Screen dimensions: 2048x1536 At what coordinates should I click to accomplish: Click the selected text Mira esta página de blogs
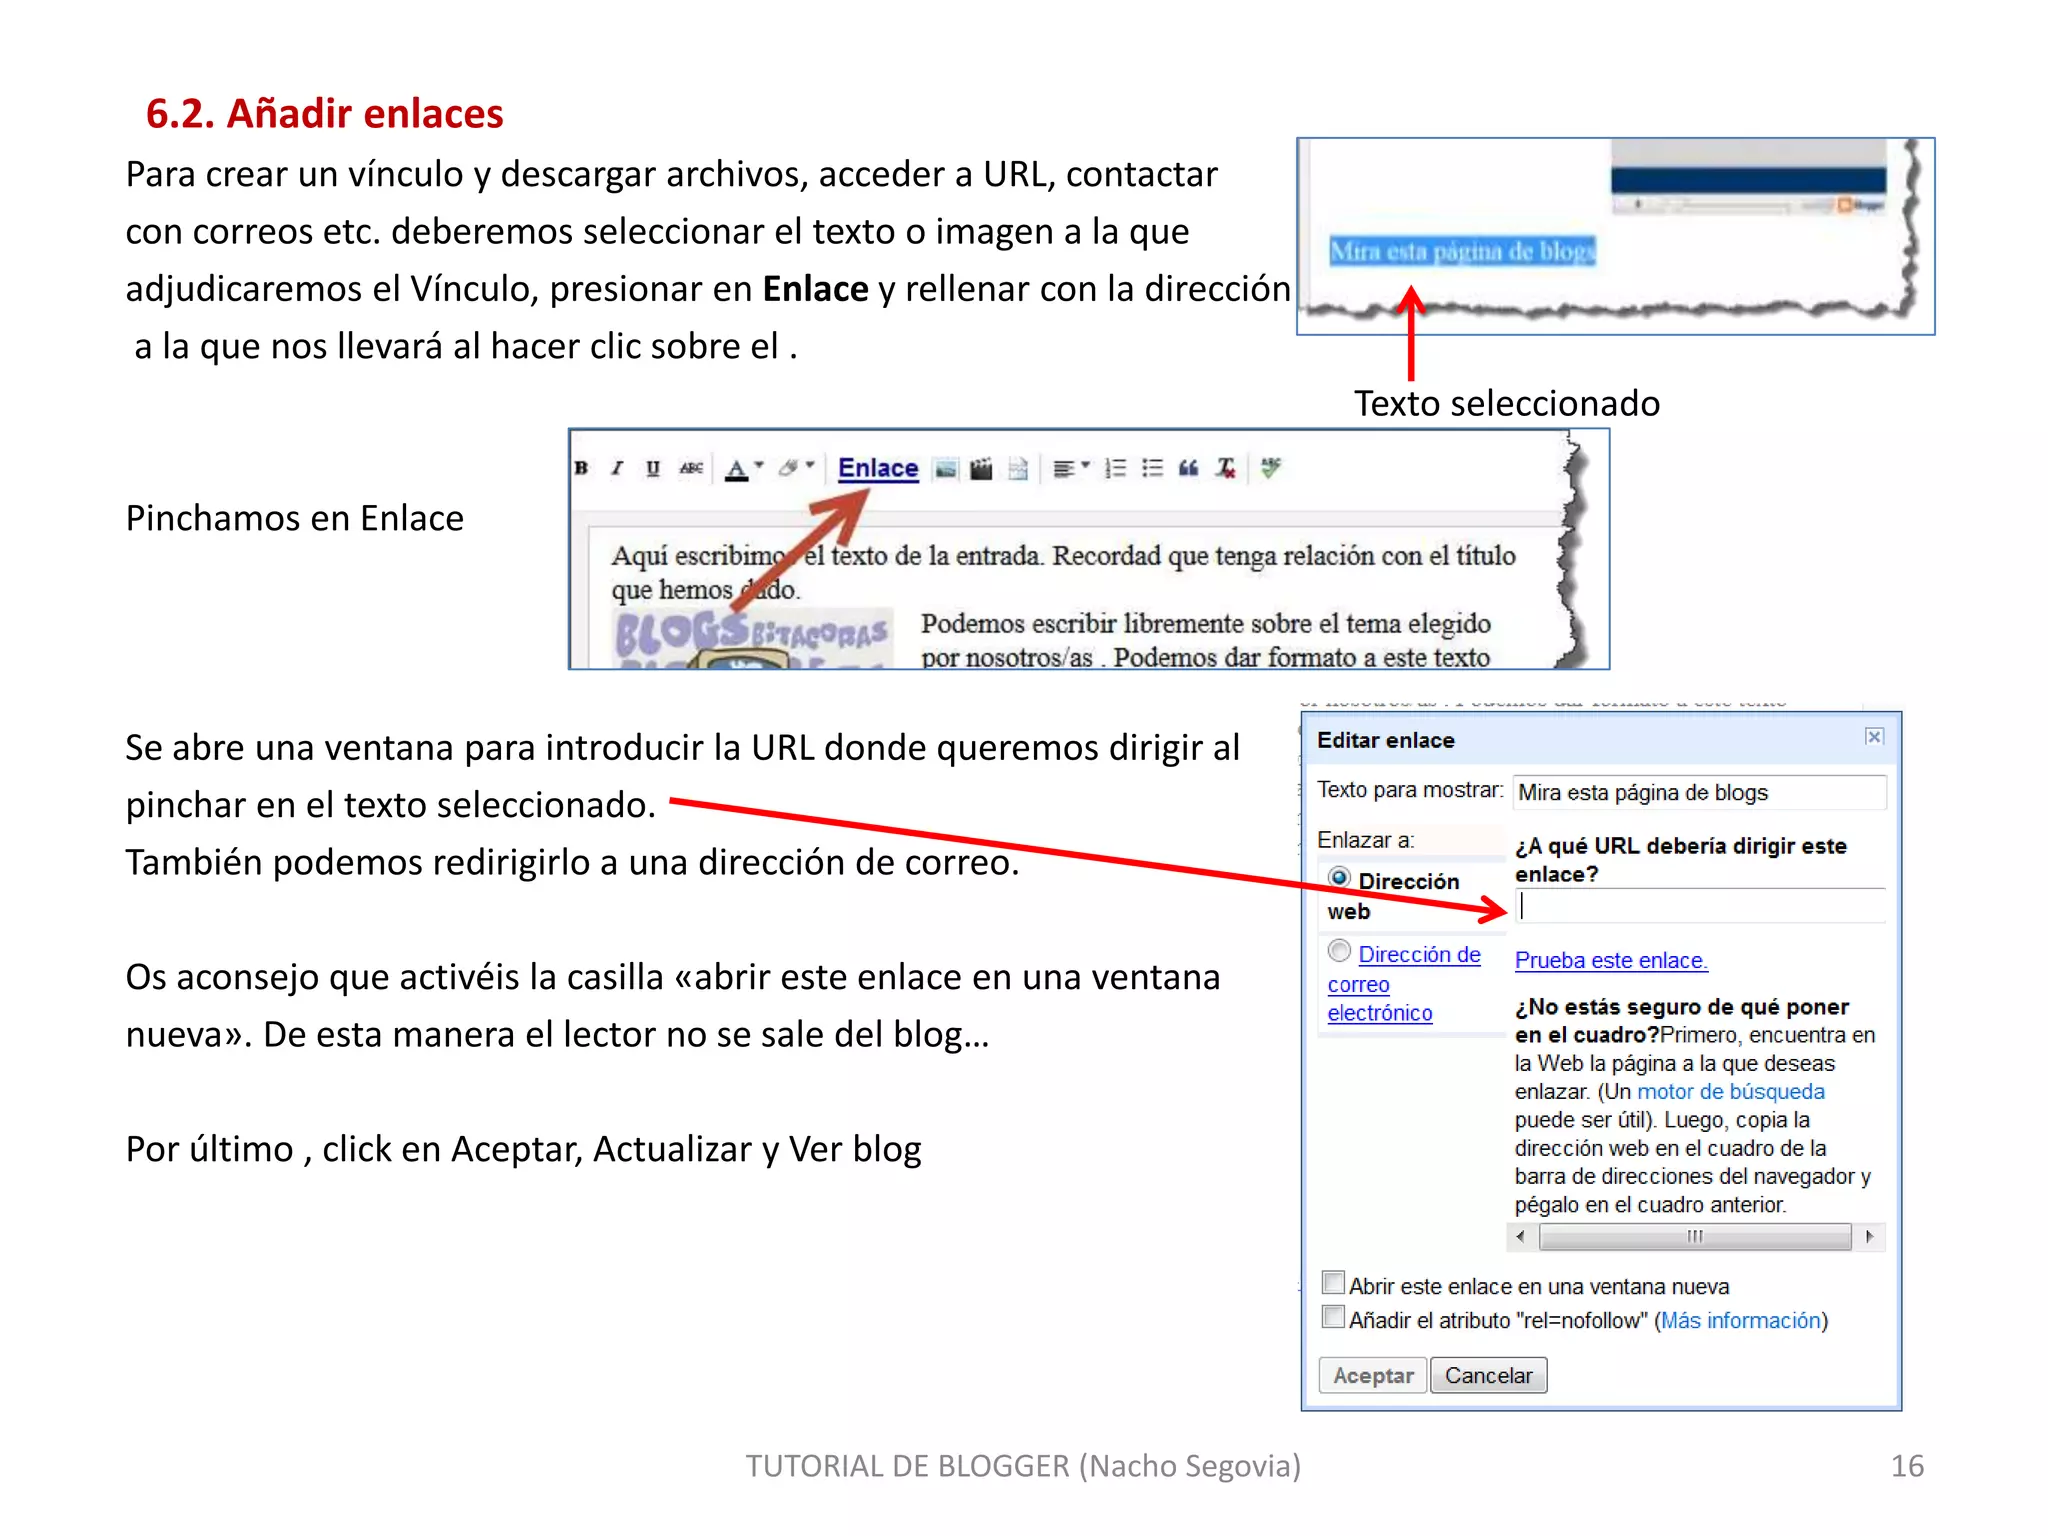1462,251
